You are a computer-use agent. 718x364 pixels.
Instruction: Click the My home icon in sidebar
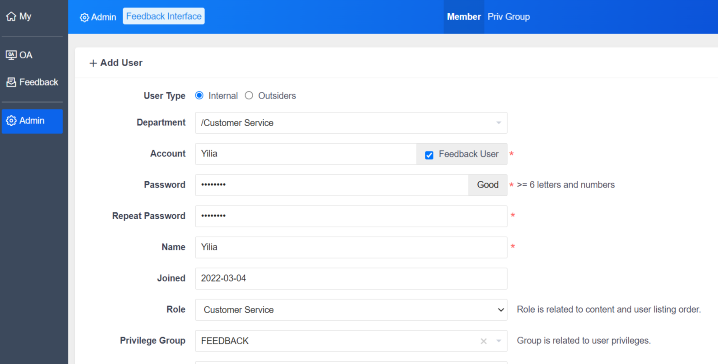click(x=11, y=16)
